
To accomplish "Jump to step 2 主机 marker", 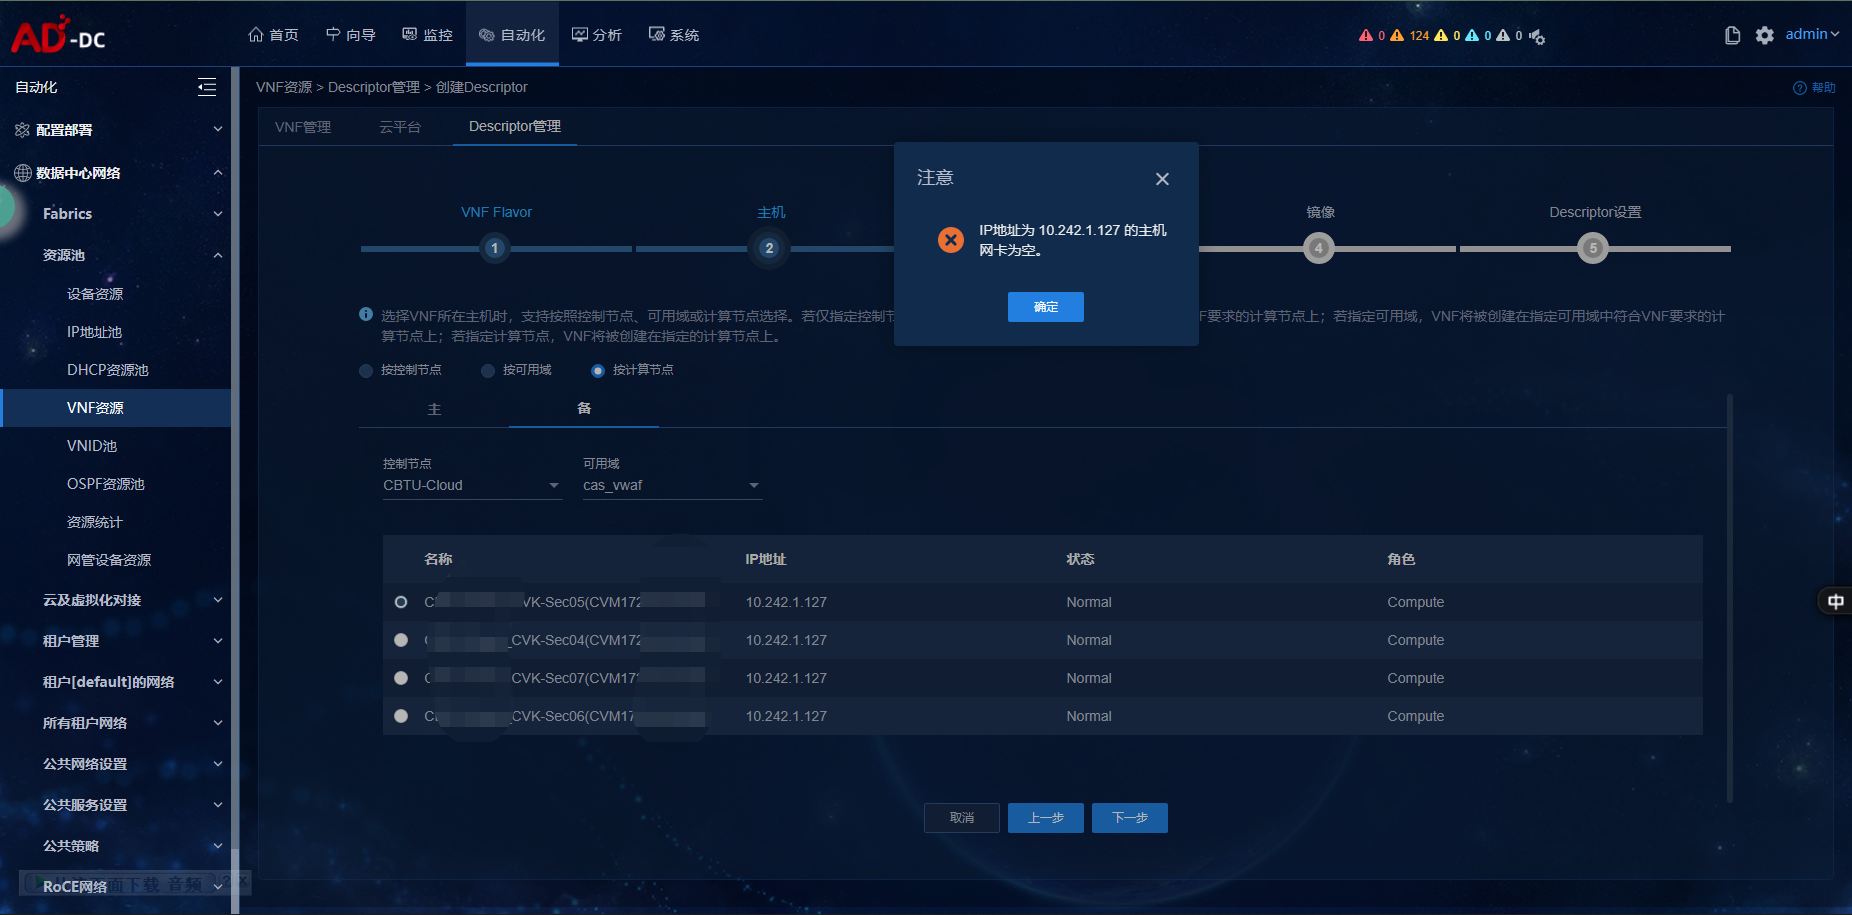I will click(769, 248).
